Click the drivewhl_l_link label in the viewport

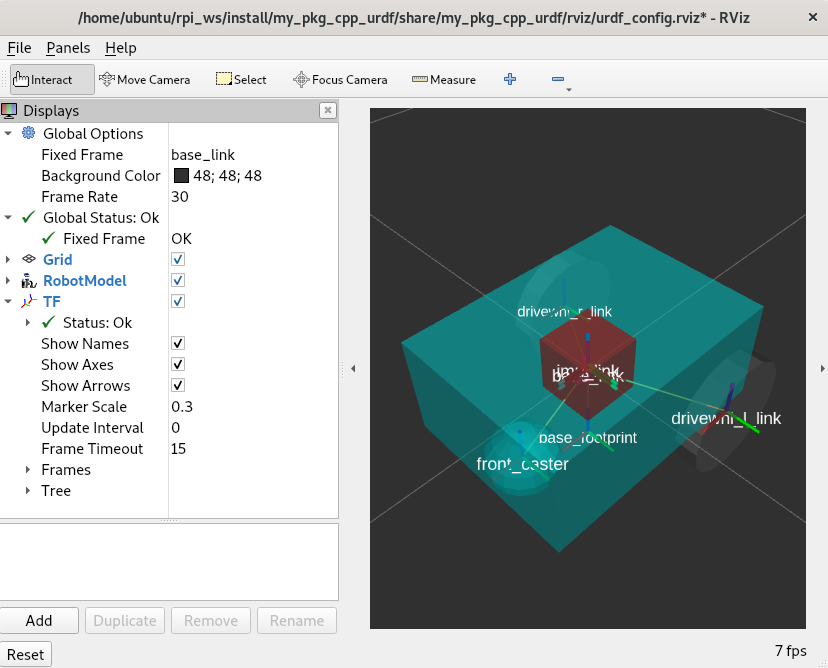point(726,418)
